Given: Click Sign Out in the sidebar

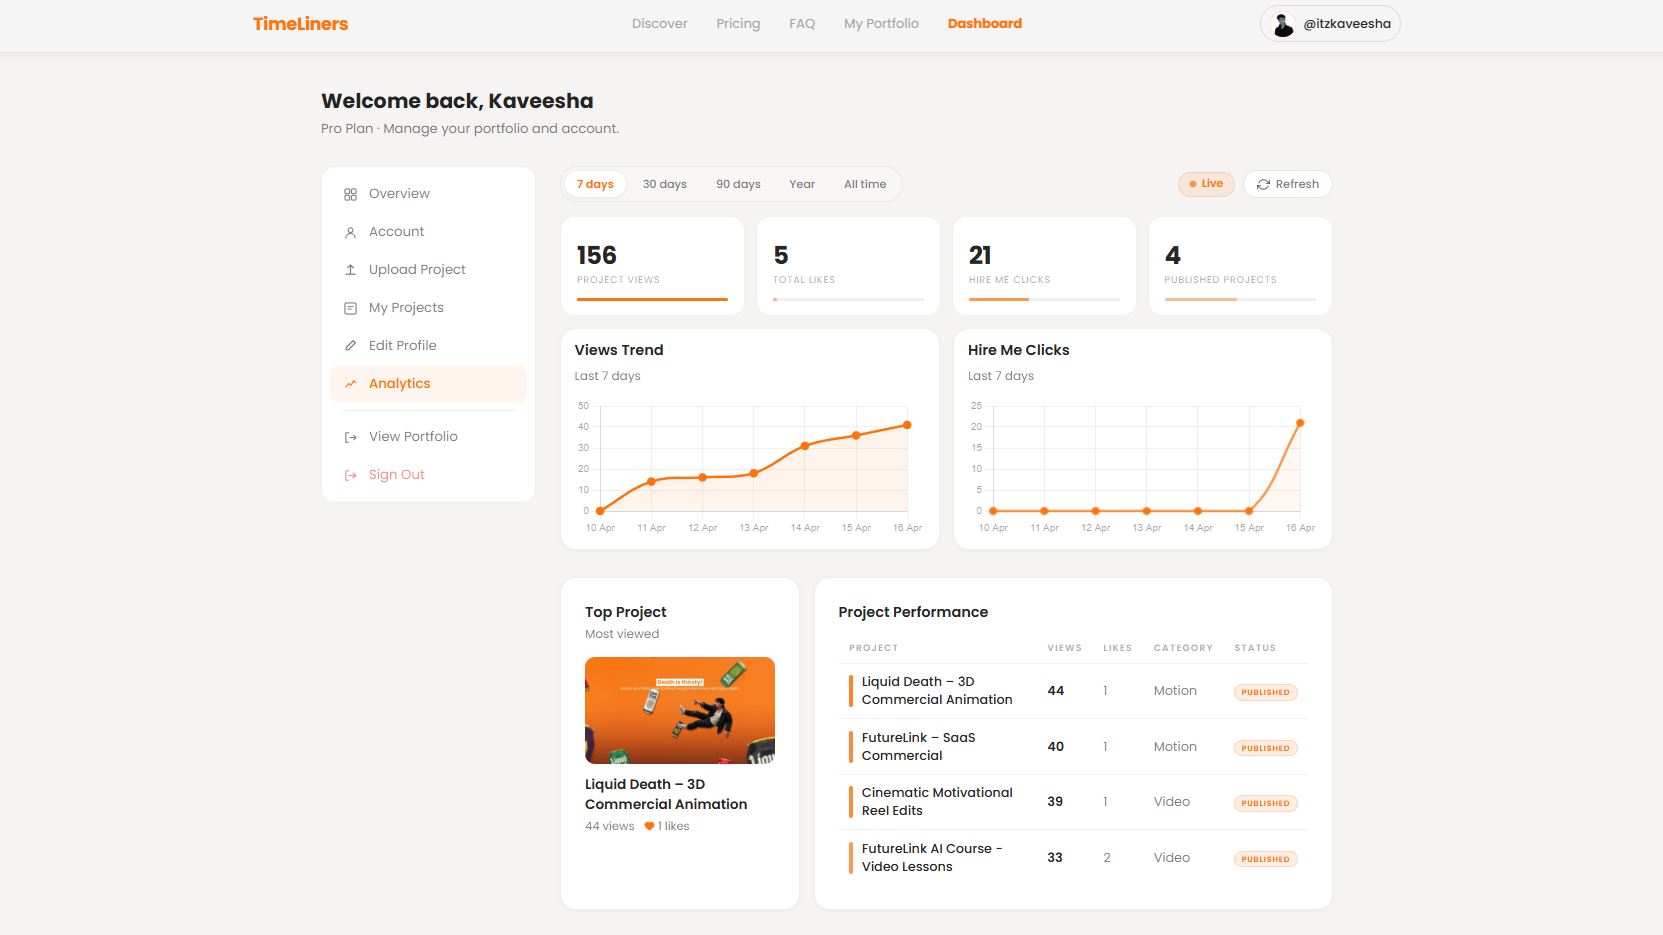Looking at the screenshot, I should click(428, 475).
